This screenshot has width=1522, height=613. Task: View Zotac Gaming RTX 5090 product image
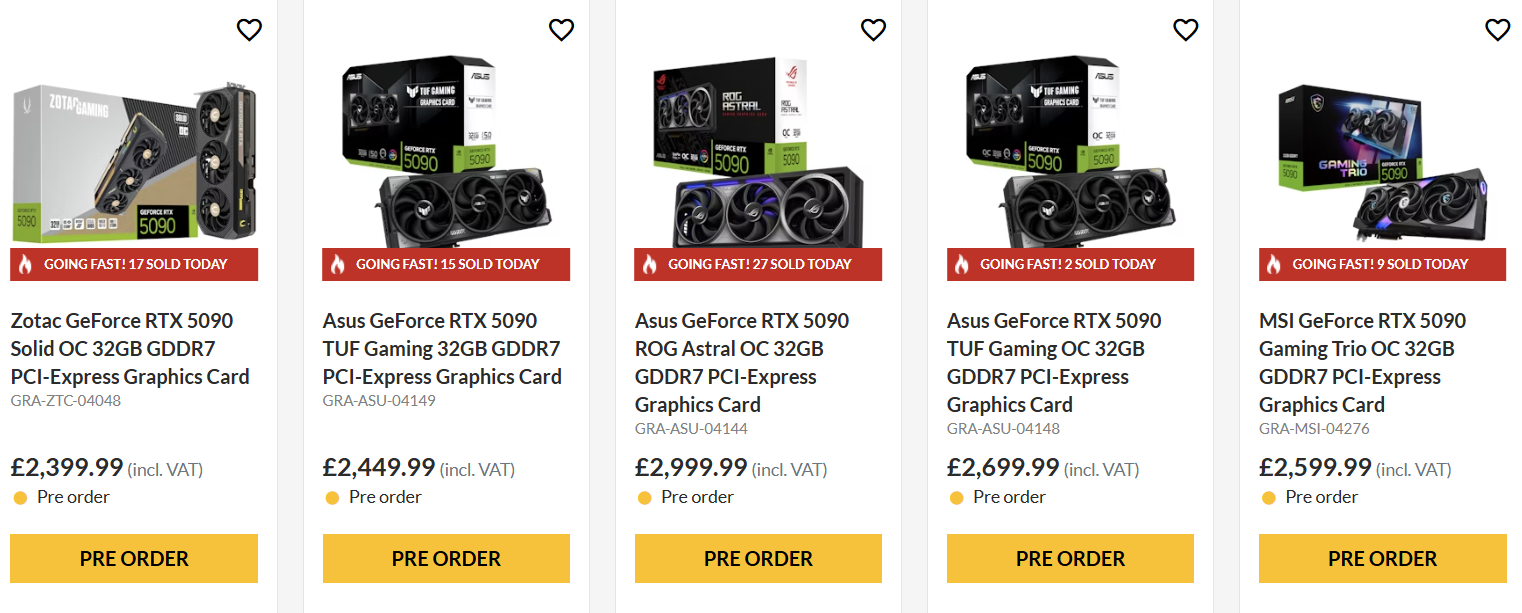(x=134, y=160)
